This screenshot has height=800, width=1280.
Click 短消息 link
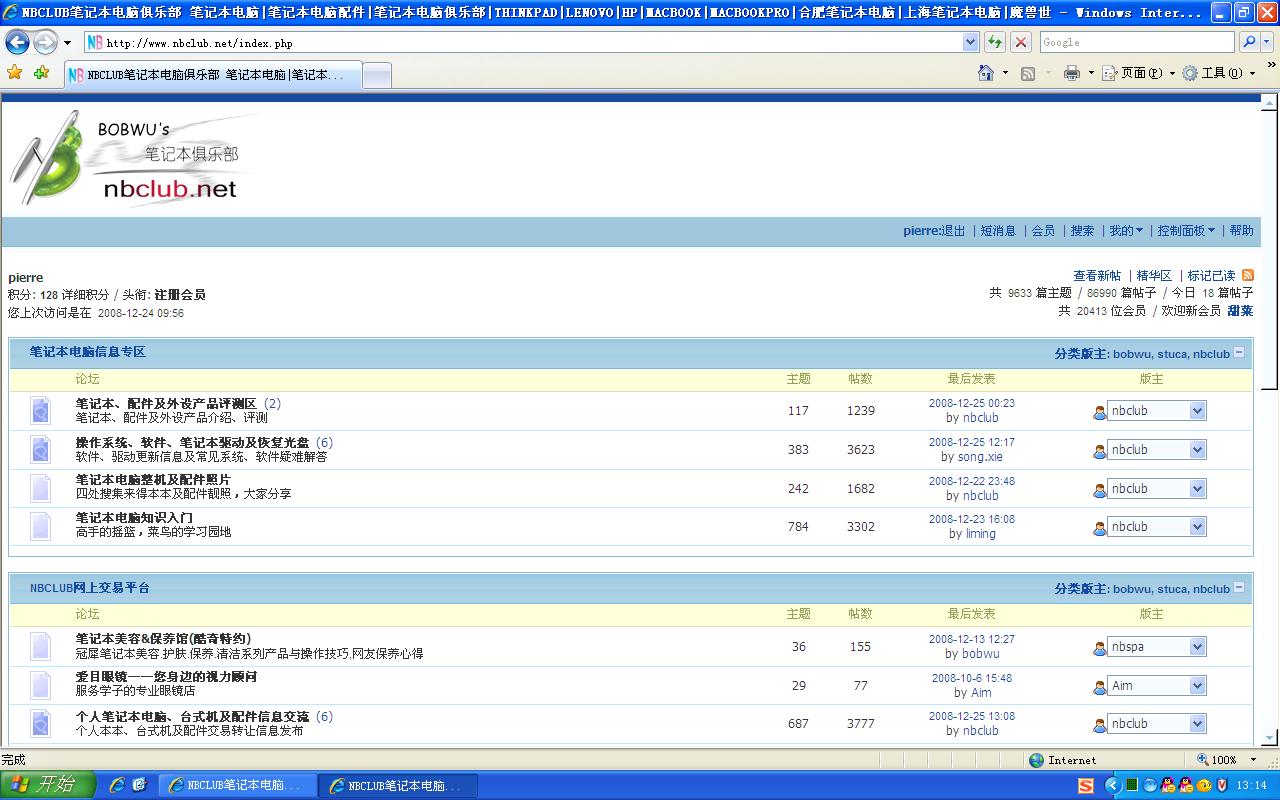pyautogui.click(x=998, y=231)
